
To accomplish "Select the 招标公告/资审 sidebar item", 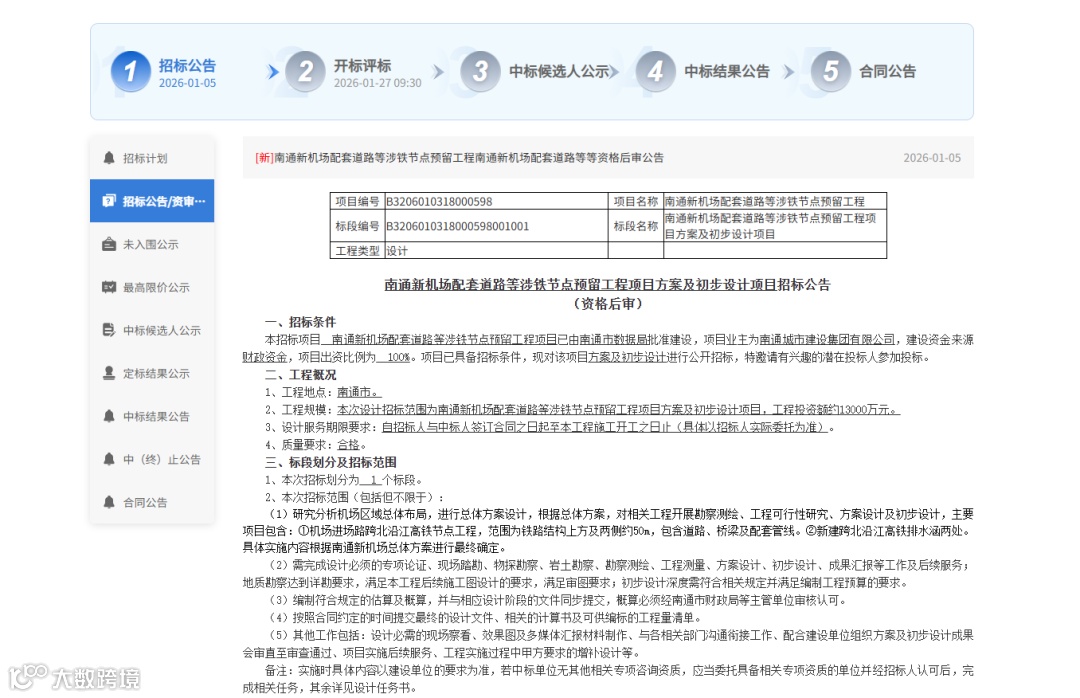I will click(x=152, y=201).
